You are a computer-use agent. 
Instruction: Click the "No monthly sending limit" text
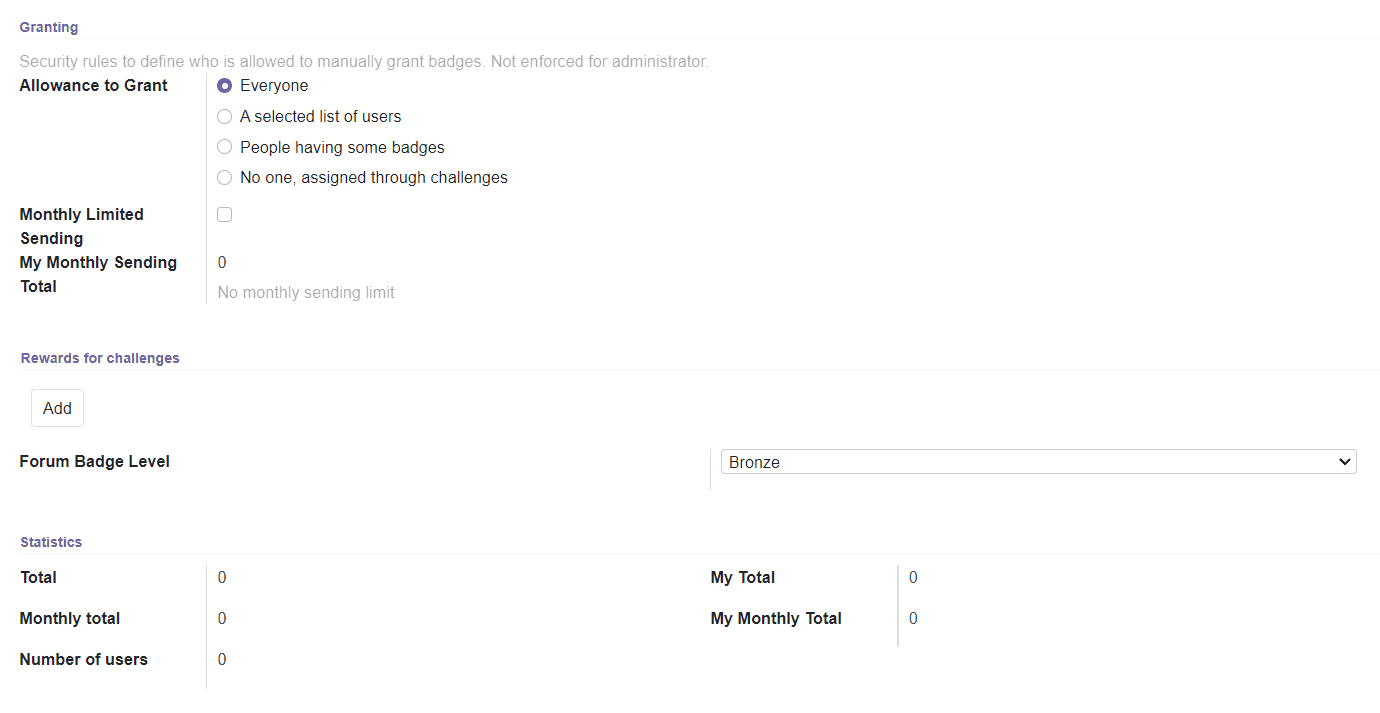tap(306, 293)
